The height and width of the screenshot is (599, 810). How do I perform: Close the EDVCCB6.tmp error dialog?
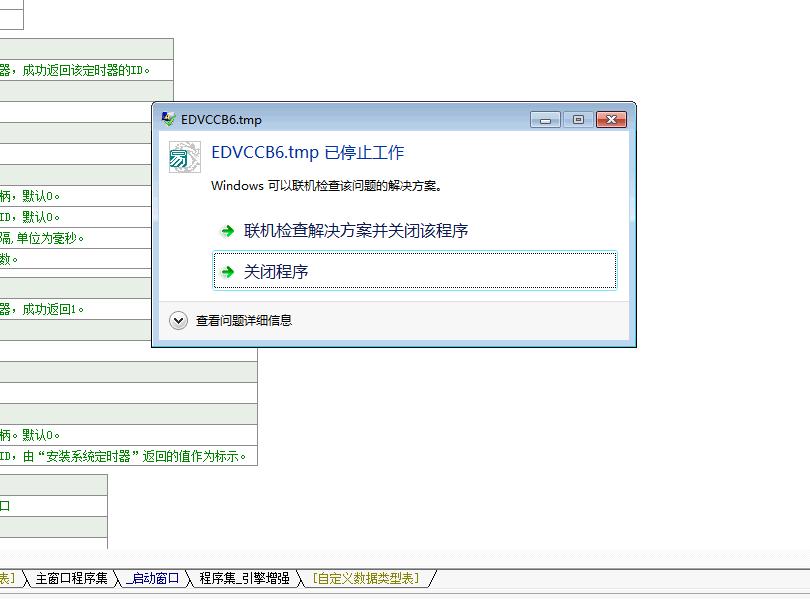pos(611,120)
